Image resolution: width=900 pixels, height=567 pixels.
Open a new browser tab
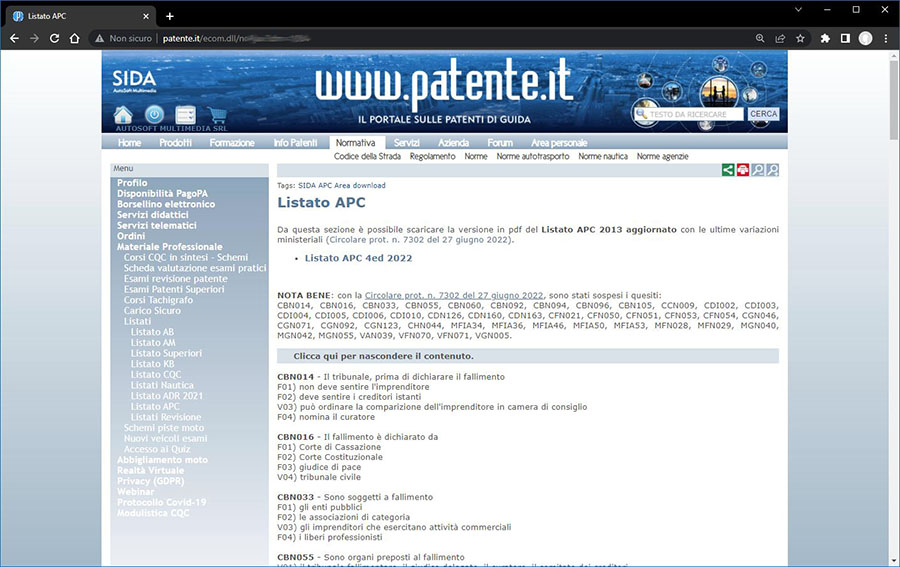(x=170, y=16)
